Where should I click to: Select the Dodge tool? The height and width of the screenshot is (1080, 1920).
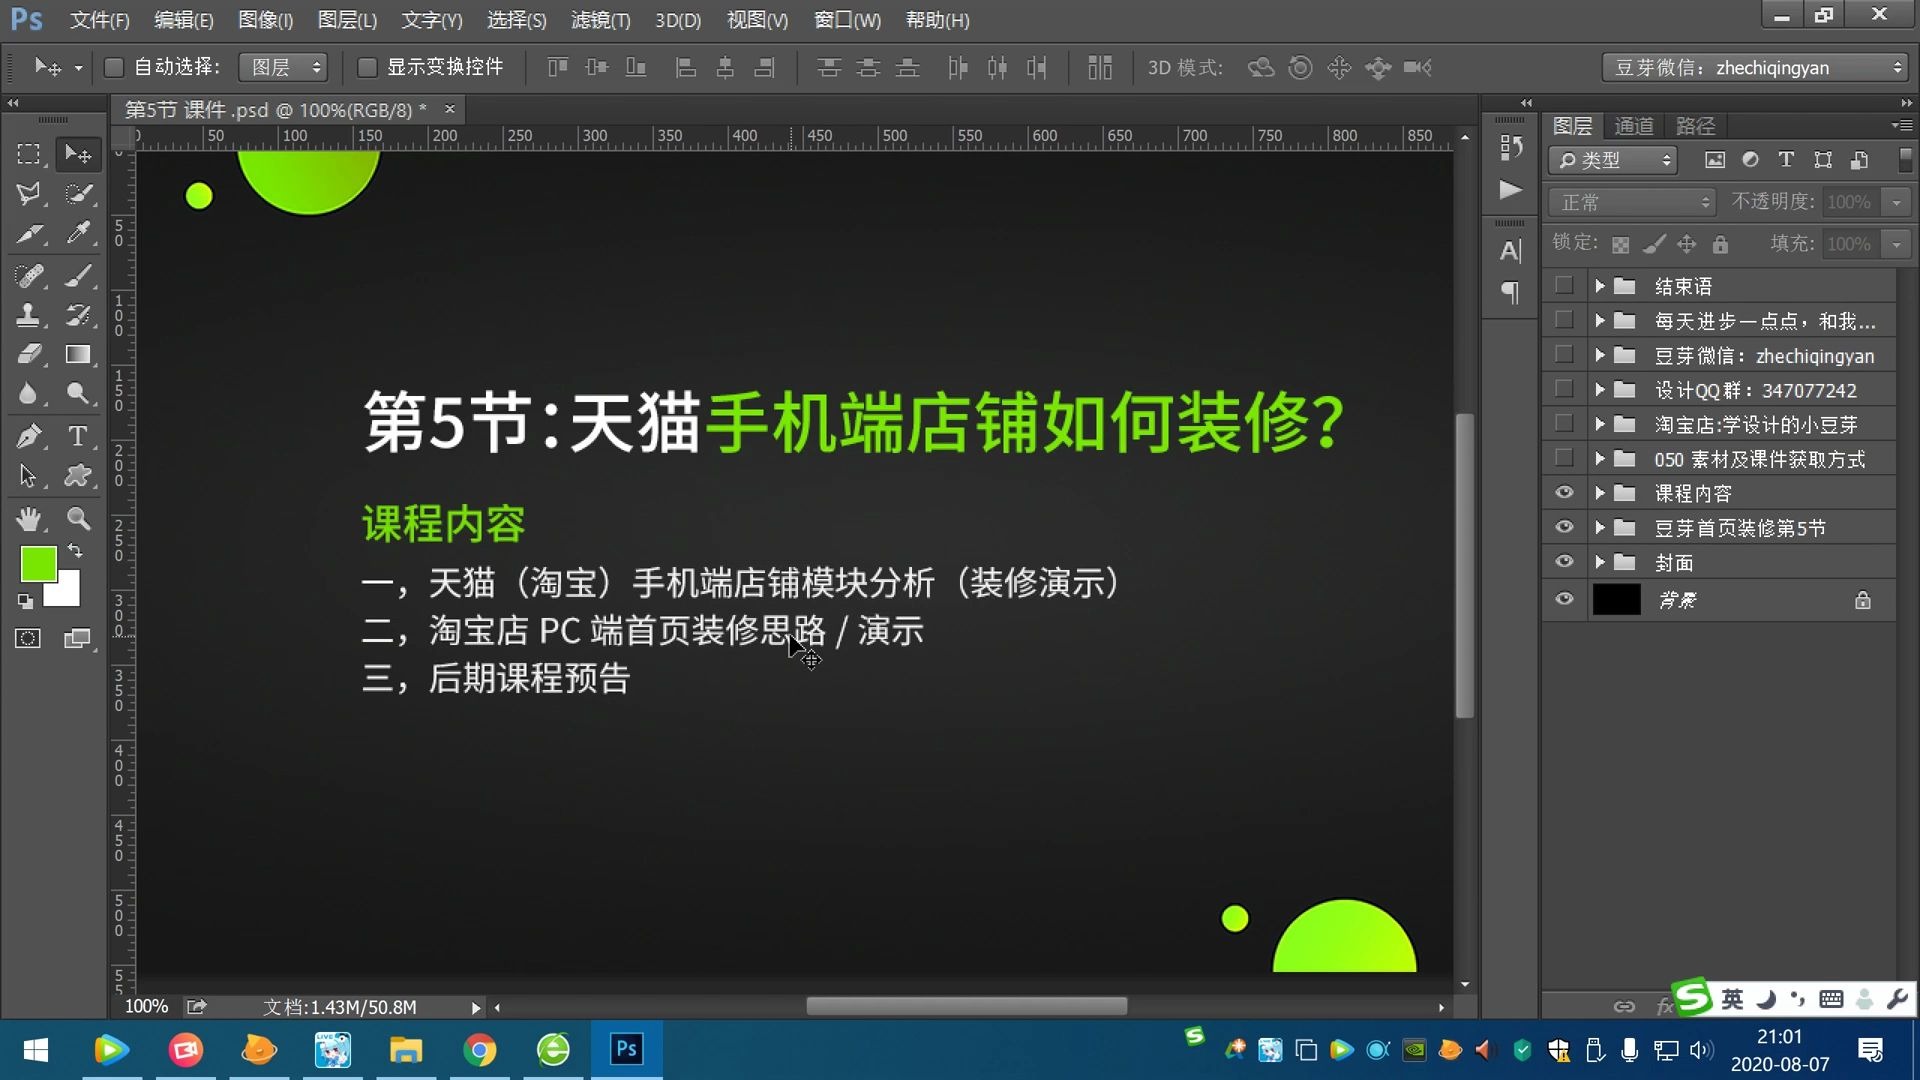coord(77,394)
